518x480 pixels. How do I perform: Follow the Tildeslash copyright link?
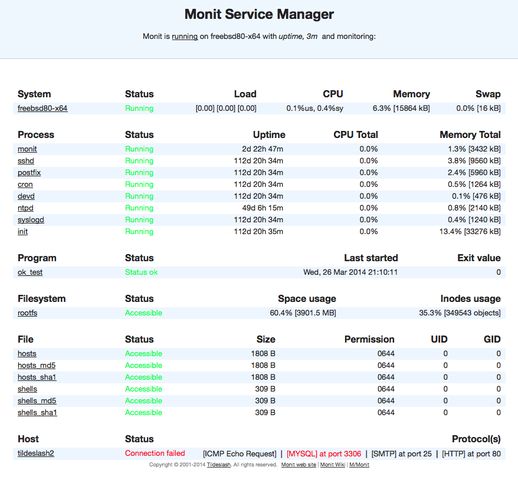click(x=218, y=465)
